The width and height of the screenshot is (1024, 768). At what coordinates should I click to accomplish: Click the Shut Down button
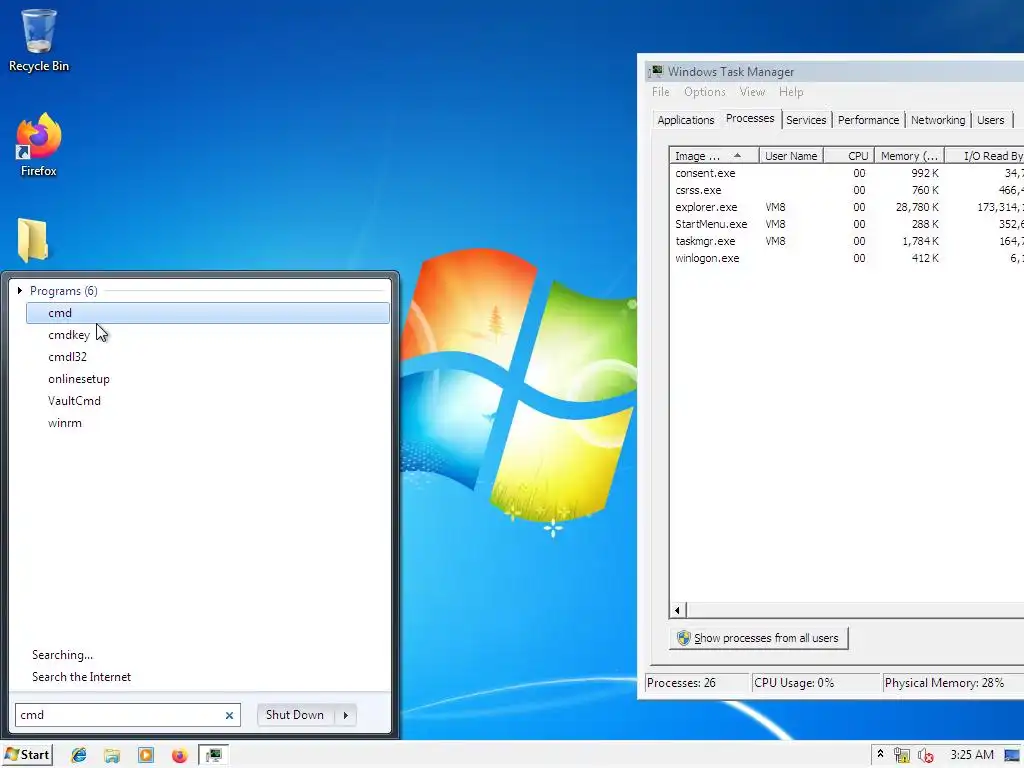tap(295, 715)
